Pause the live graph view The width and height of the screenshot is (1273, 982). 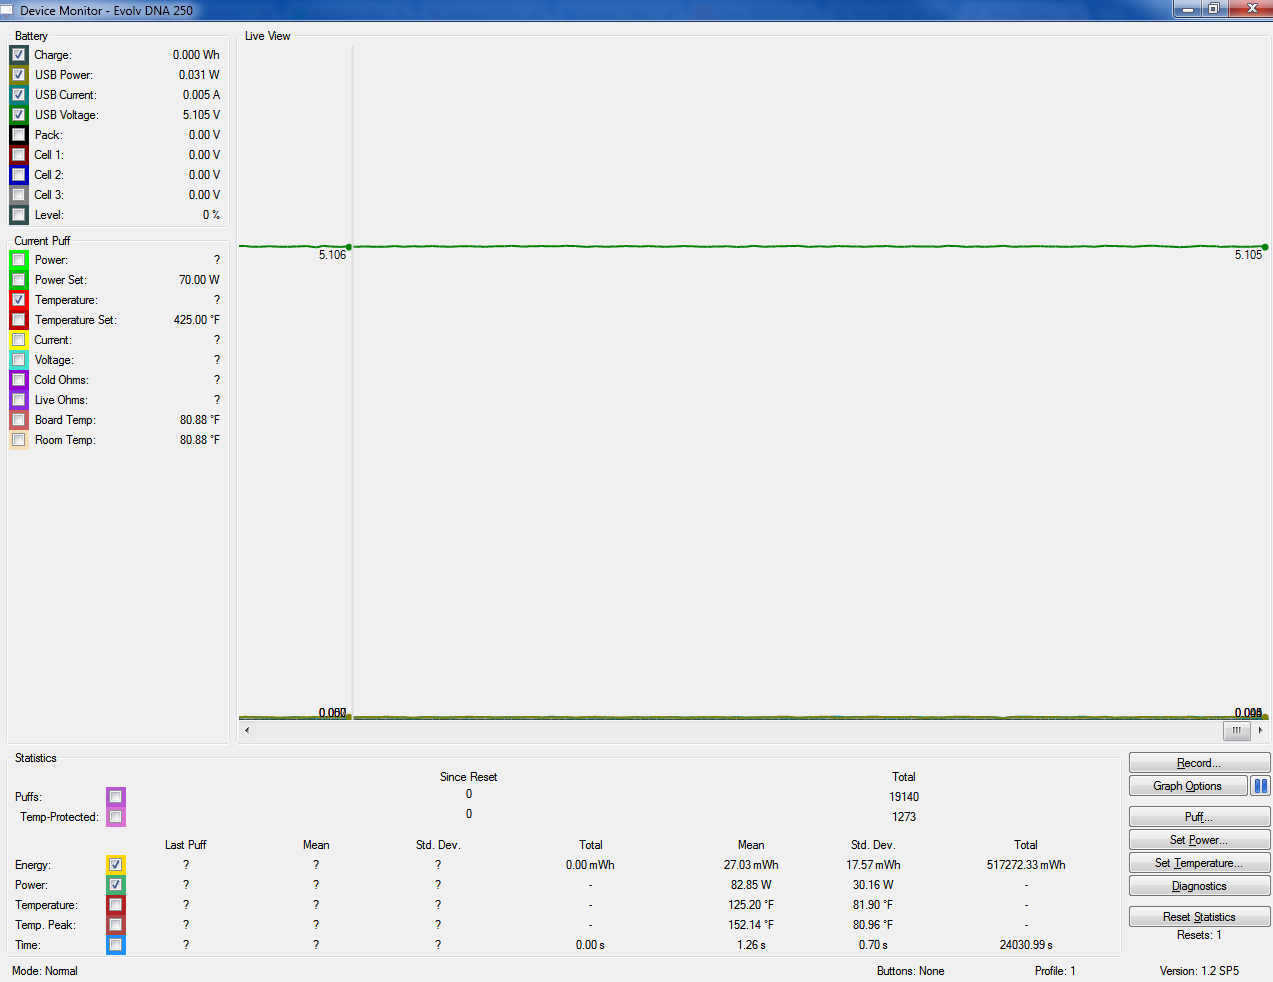pyautogui.click(x=1260, y=786)
